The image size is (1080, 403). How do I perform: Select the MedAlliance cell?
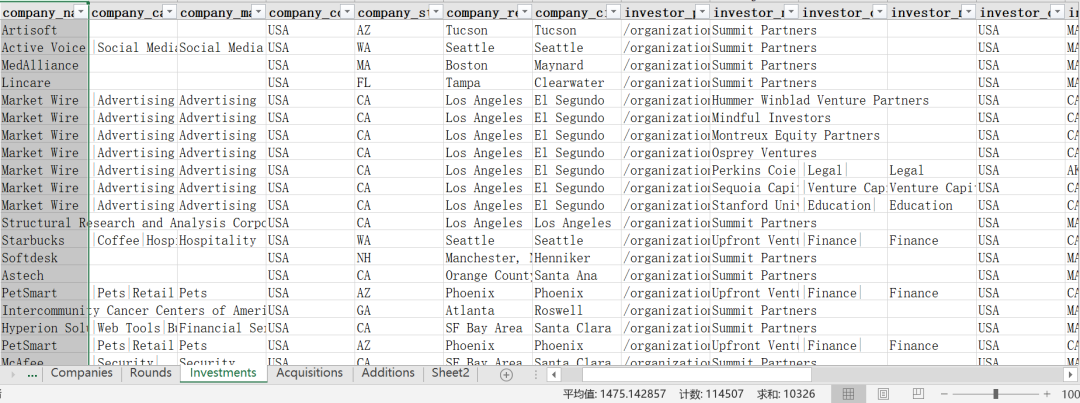pyautogui.click(x=45, y=65)
